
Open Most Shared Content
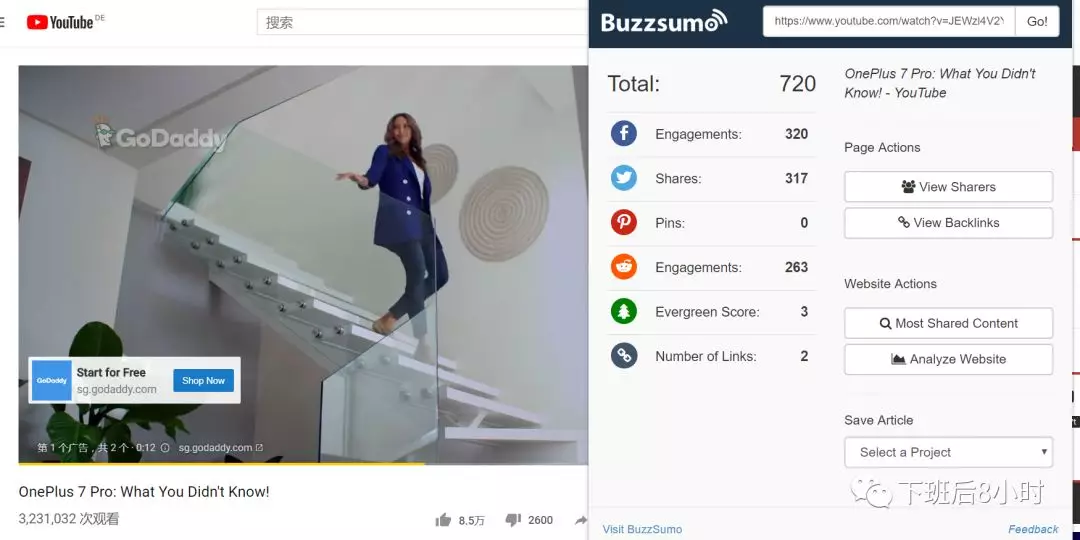[x=948, y=323]
